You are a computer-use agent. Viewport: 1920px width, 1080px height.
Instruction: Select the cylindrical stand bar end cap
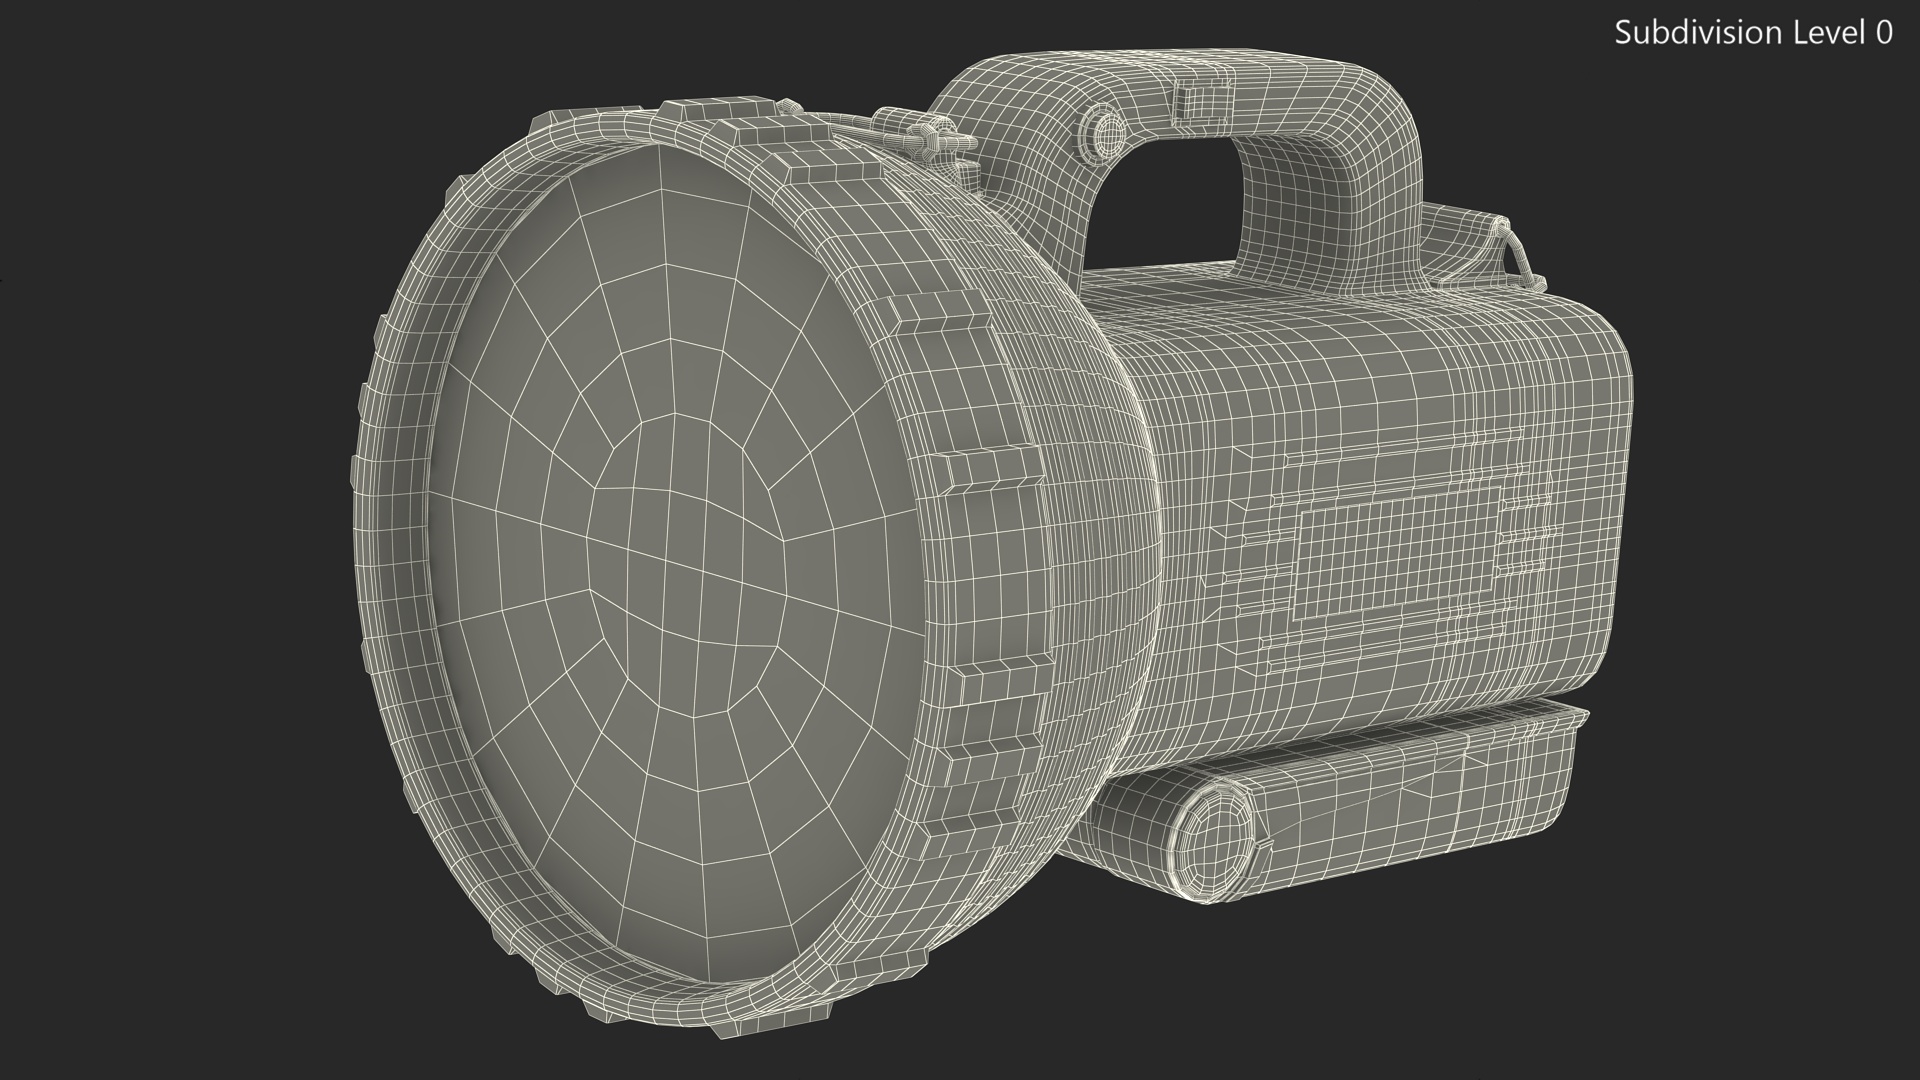[x=1213, y=838]
